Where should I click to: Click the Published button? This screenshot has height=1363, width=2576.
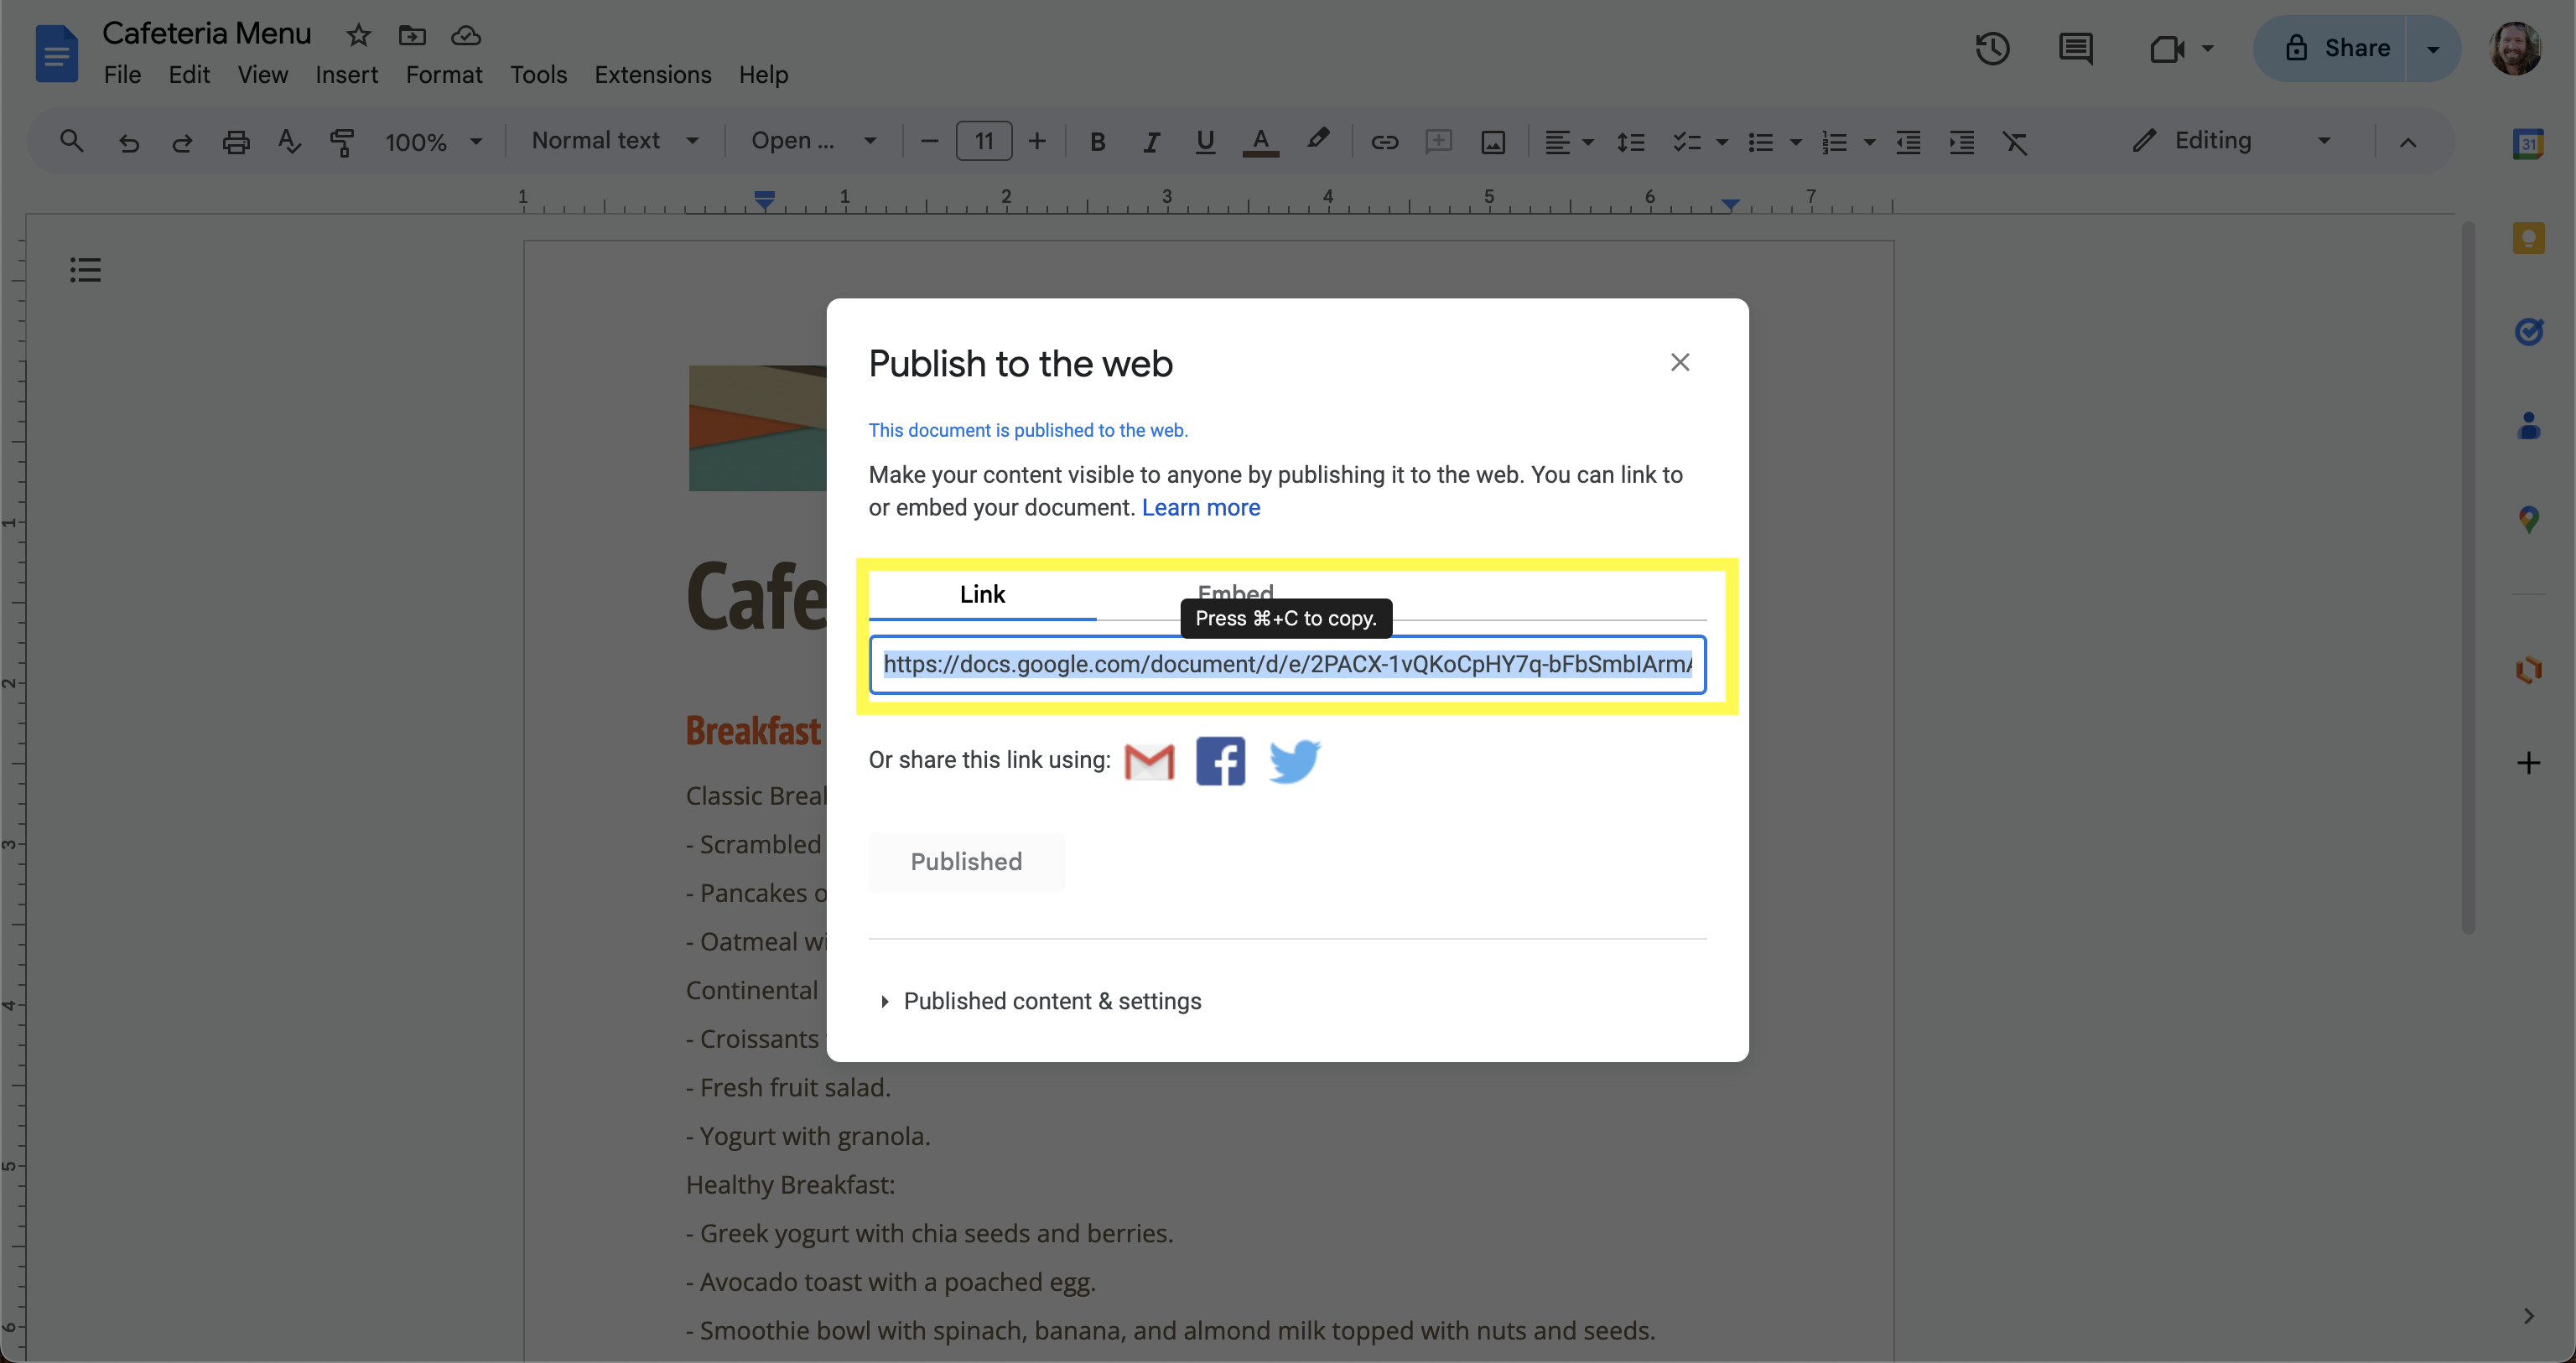point(966,862)
